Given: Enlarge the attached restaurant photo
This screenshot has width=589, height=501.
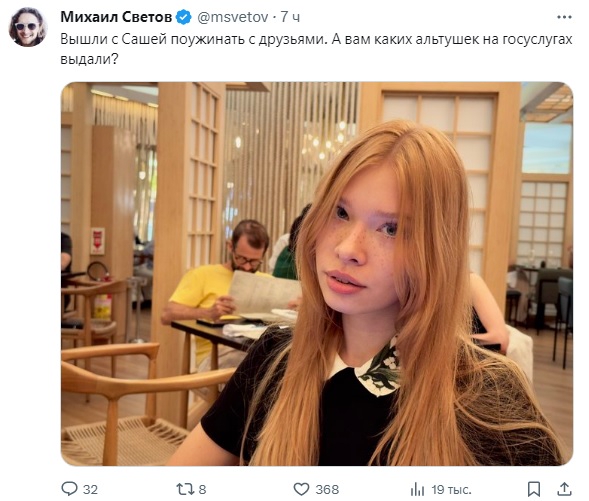Looking at the screenshot, I should point(317,274).
